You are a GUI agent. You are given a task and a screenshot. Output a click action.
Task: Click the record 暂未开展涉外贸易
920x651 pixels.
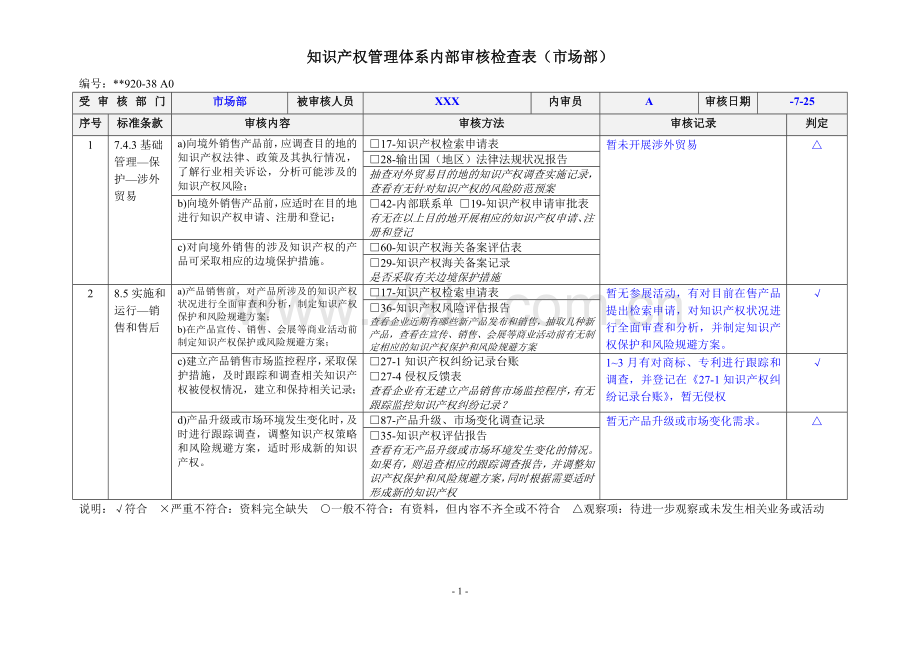[x=651, y=145]
